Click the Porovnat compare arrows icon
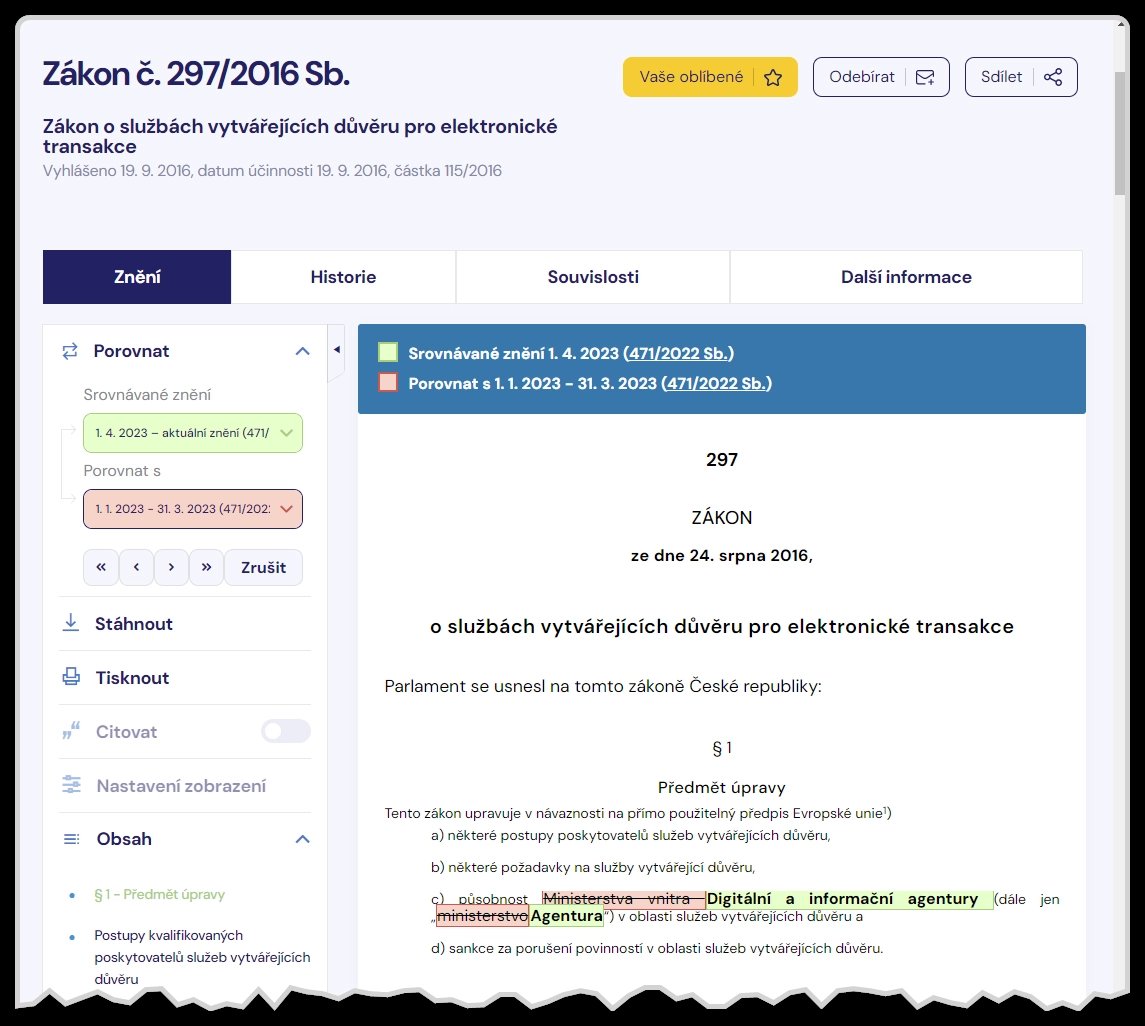 (70, 351)
